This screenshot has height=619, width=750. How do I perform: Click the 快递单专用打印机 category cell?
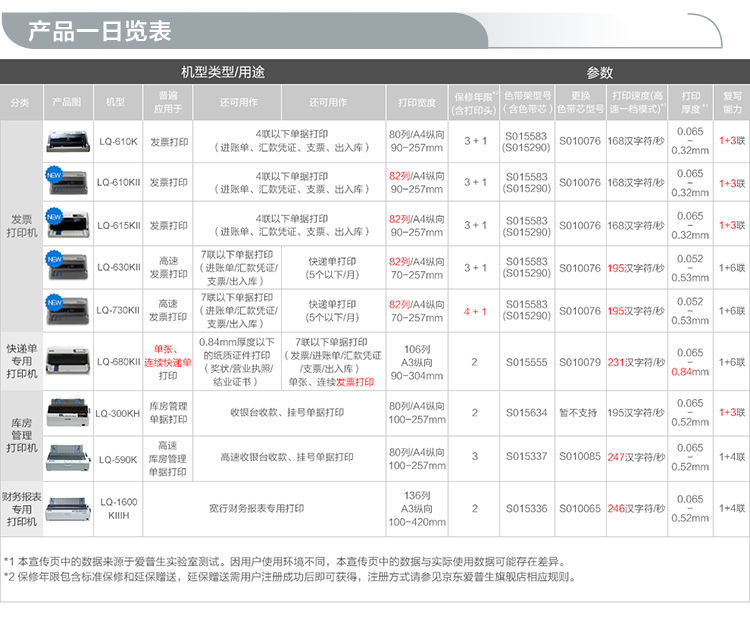pos(22,361)
